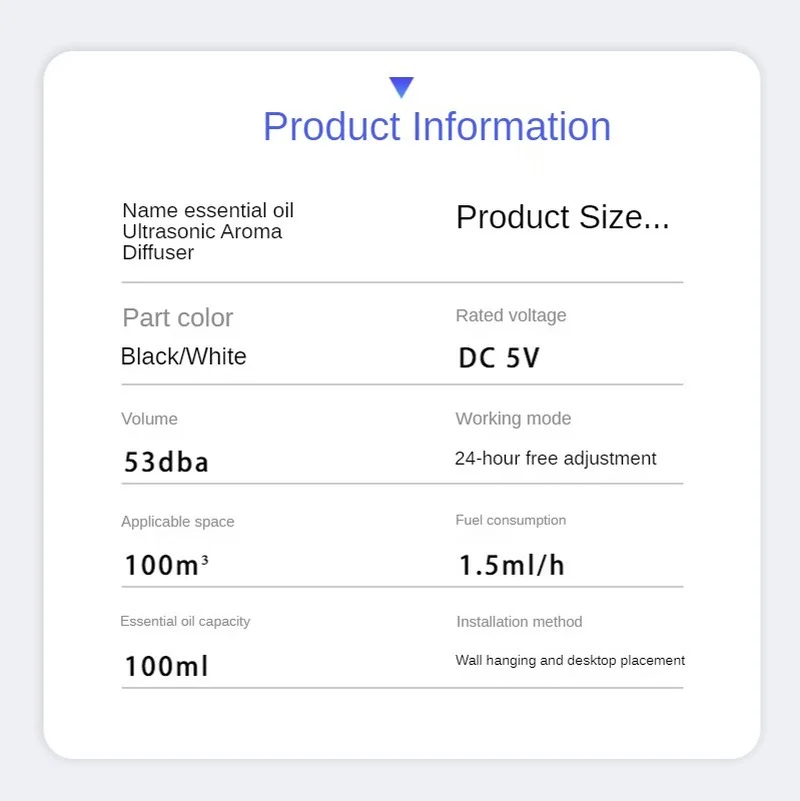Click the Fuel consumption label
The width and height of the screenshot is (800, 801).
(510, 520)
